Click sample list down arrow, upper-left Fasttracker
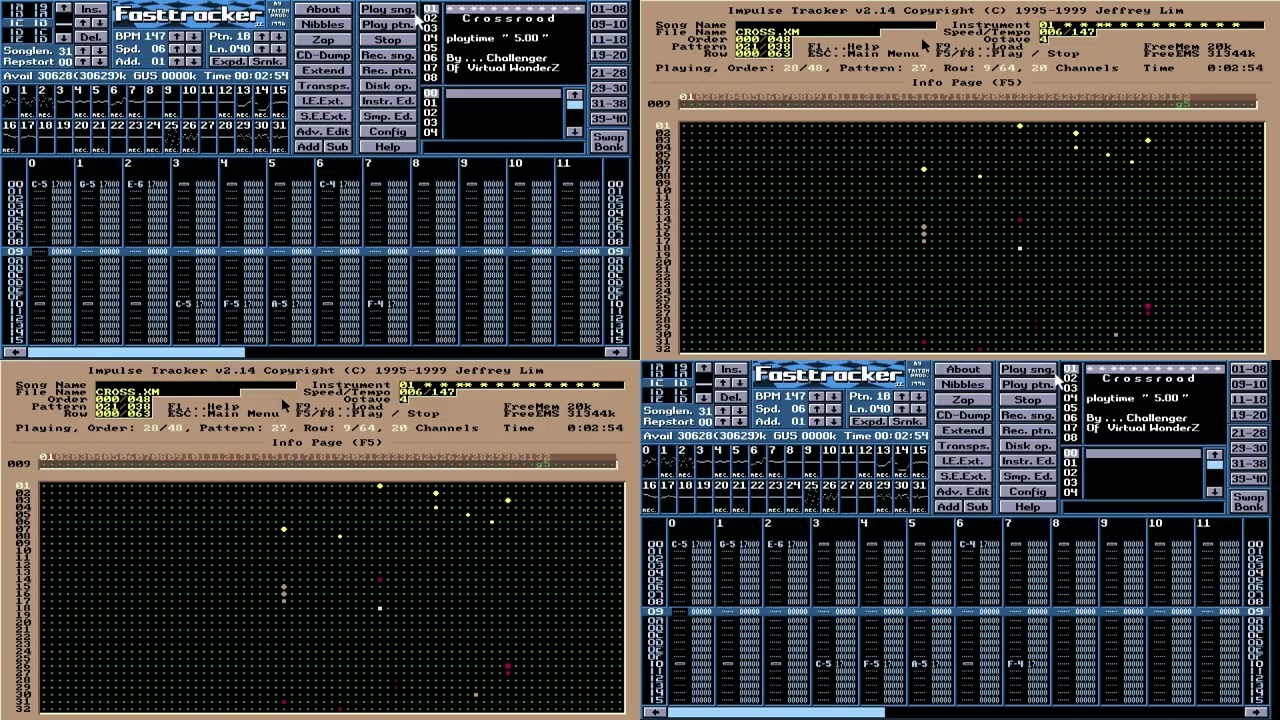This screenshot has height=720, width=1280. pos(575,132)
